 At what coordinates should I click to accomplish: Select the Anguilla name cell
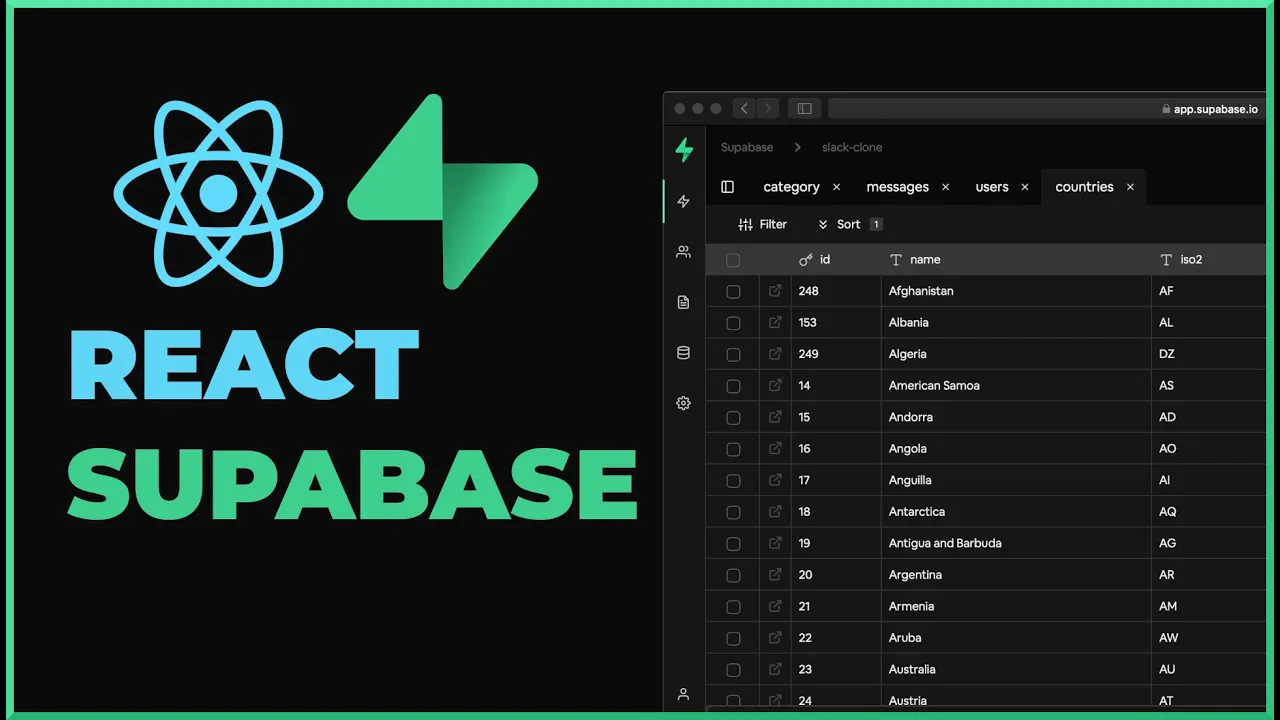pos(1016,480)
